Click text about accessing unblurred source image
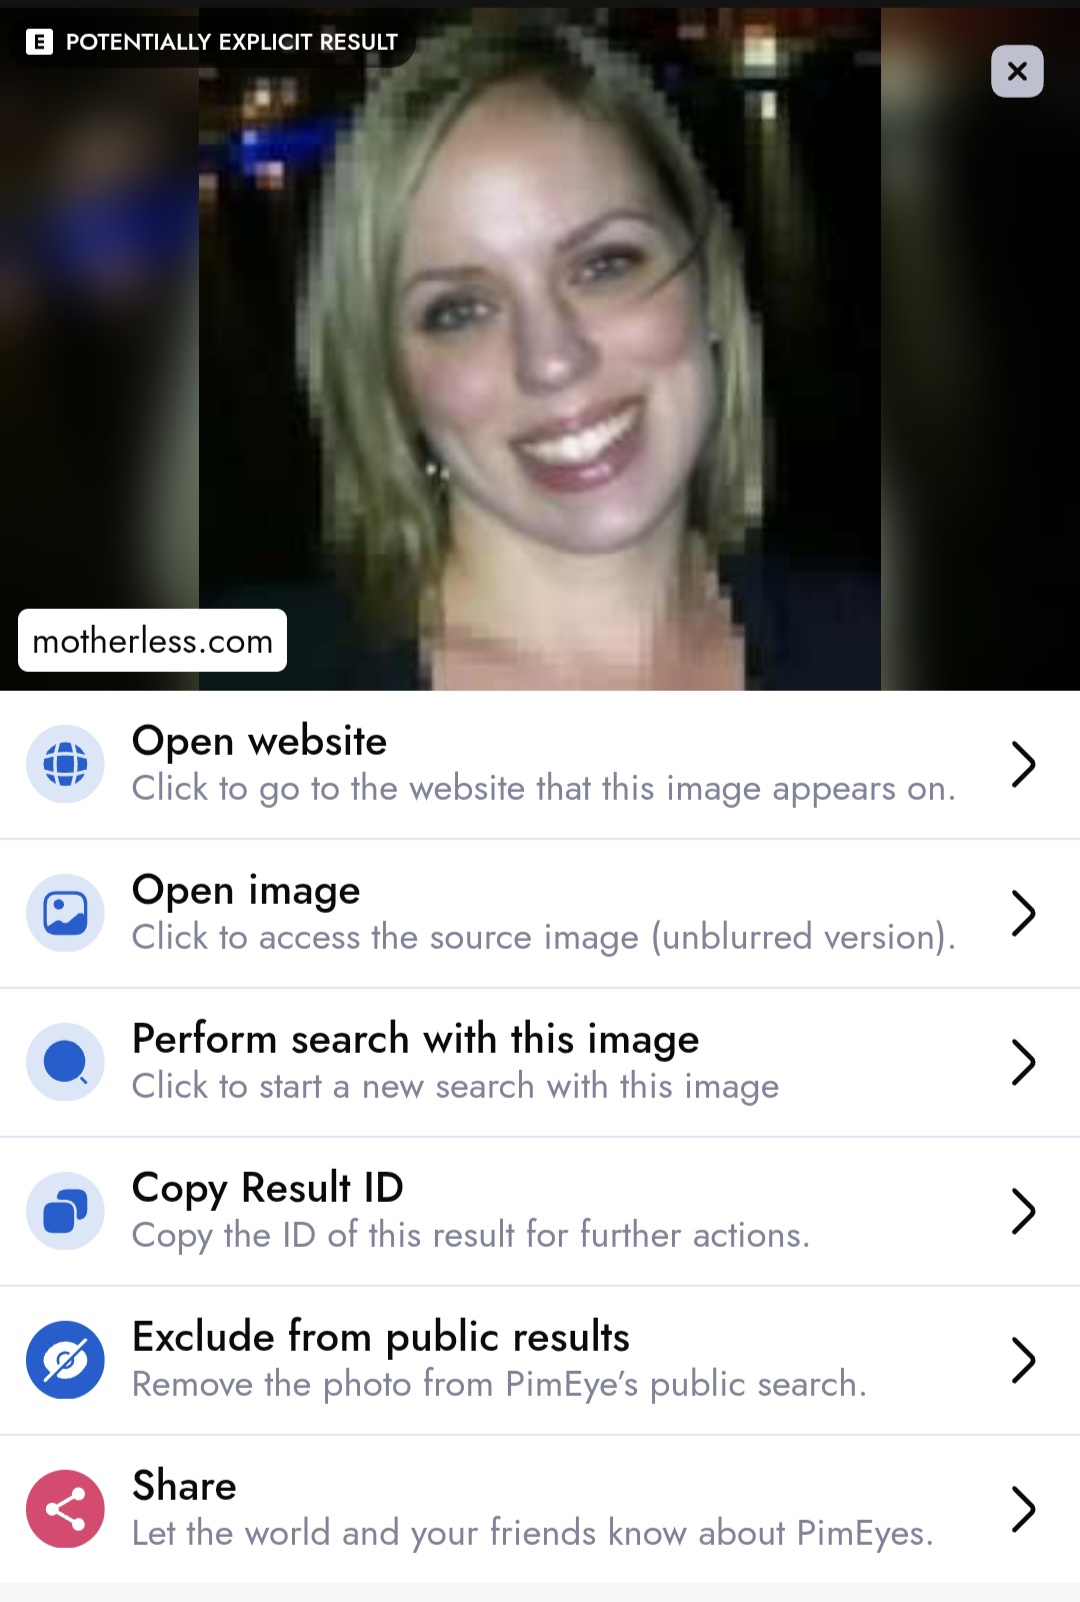Viewport: 1080px width, 1602px height. click(544, 937)
